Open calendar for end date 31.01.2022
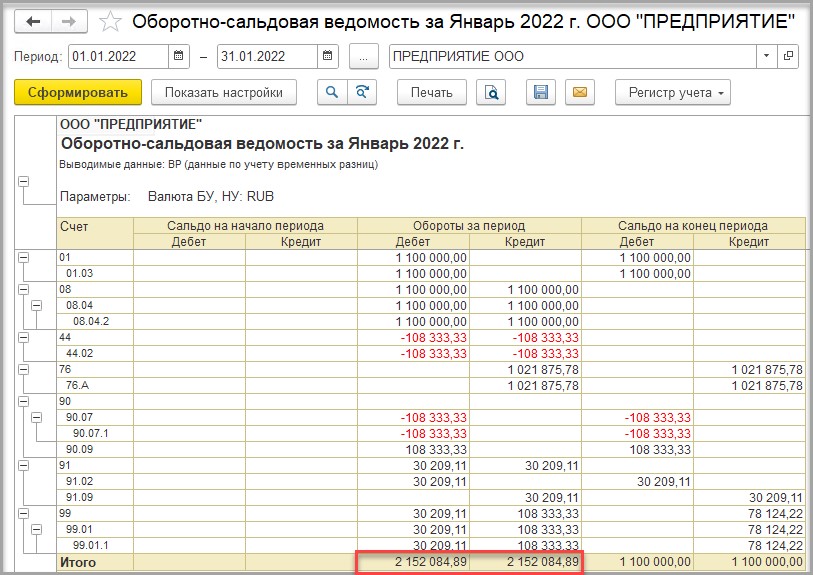This screenshot has width=813, height=575. 328,56
